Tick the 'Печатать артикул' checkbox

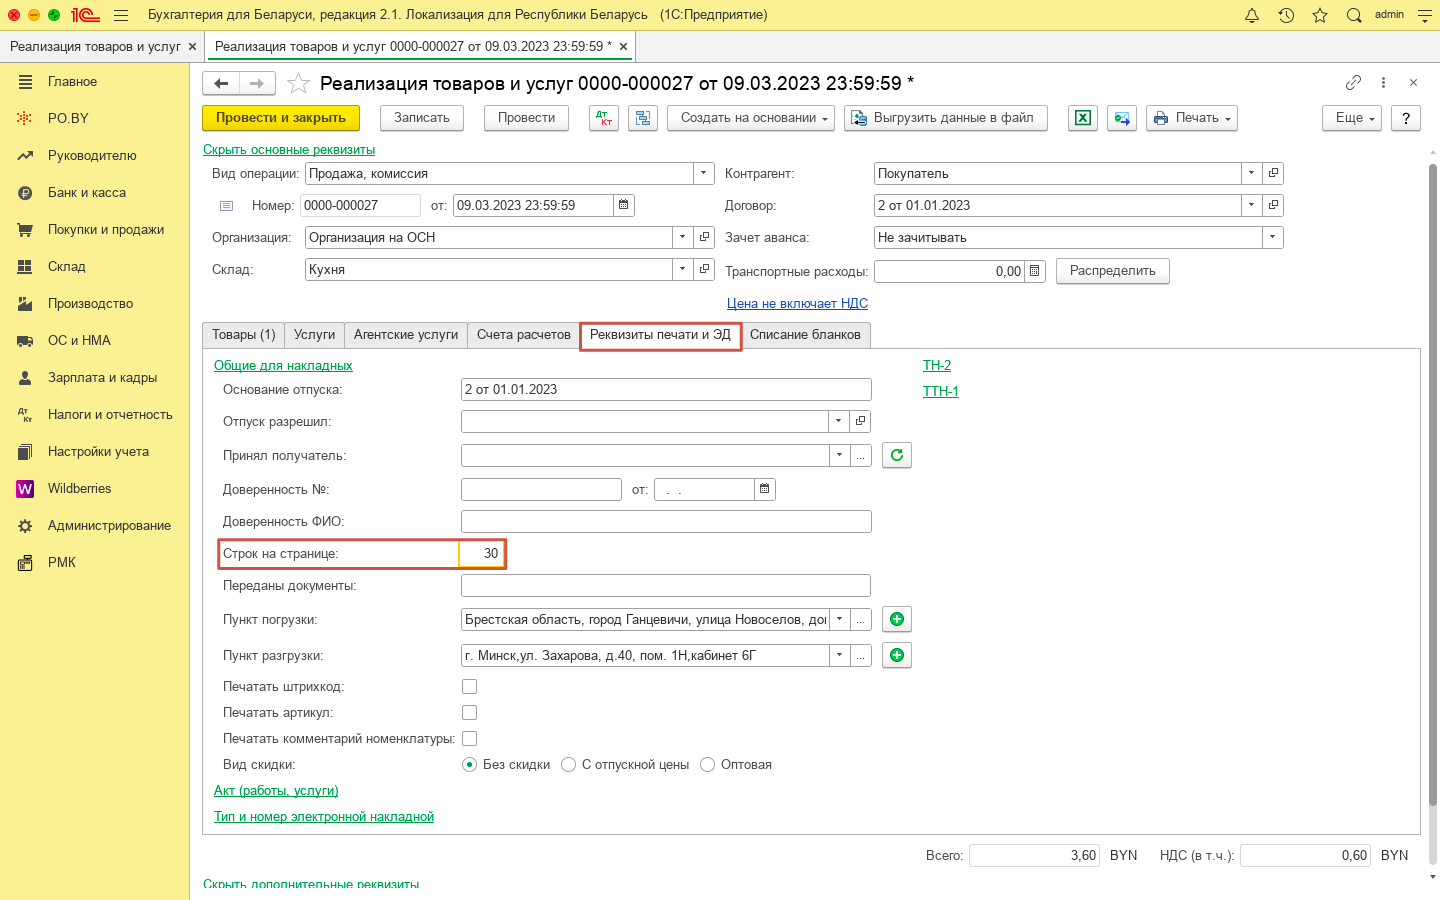click(470, 713)
